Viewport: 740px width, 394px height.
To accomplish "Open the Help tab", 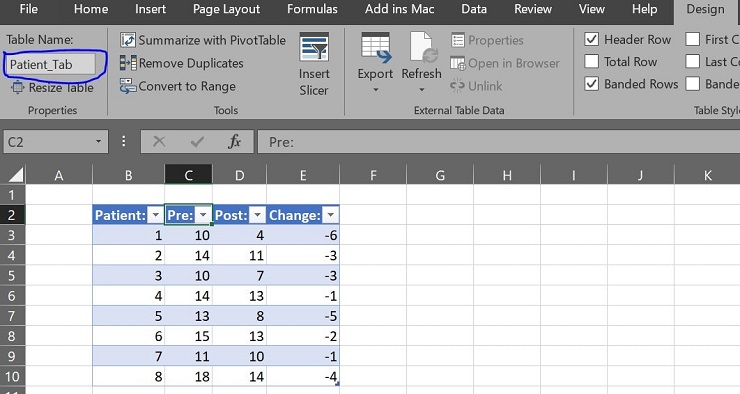I will 644,9.
